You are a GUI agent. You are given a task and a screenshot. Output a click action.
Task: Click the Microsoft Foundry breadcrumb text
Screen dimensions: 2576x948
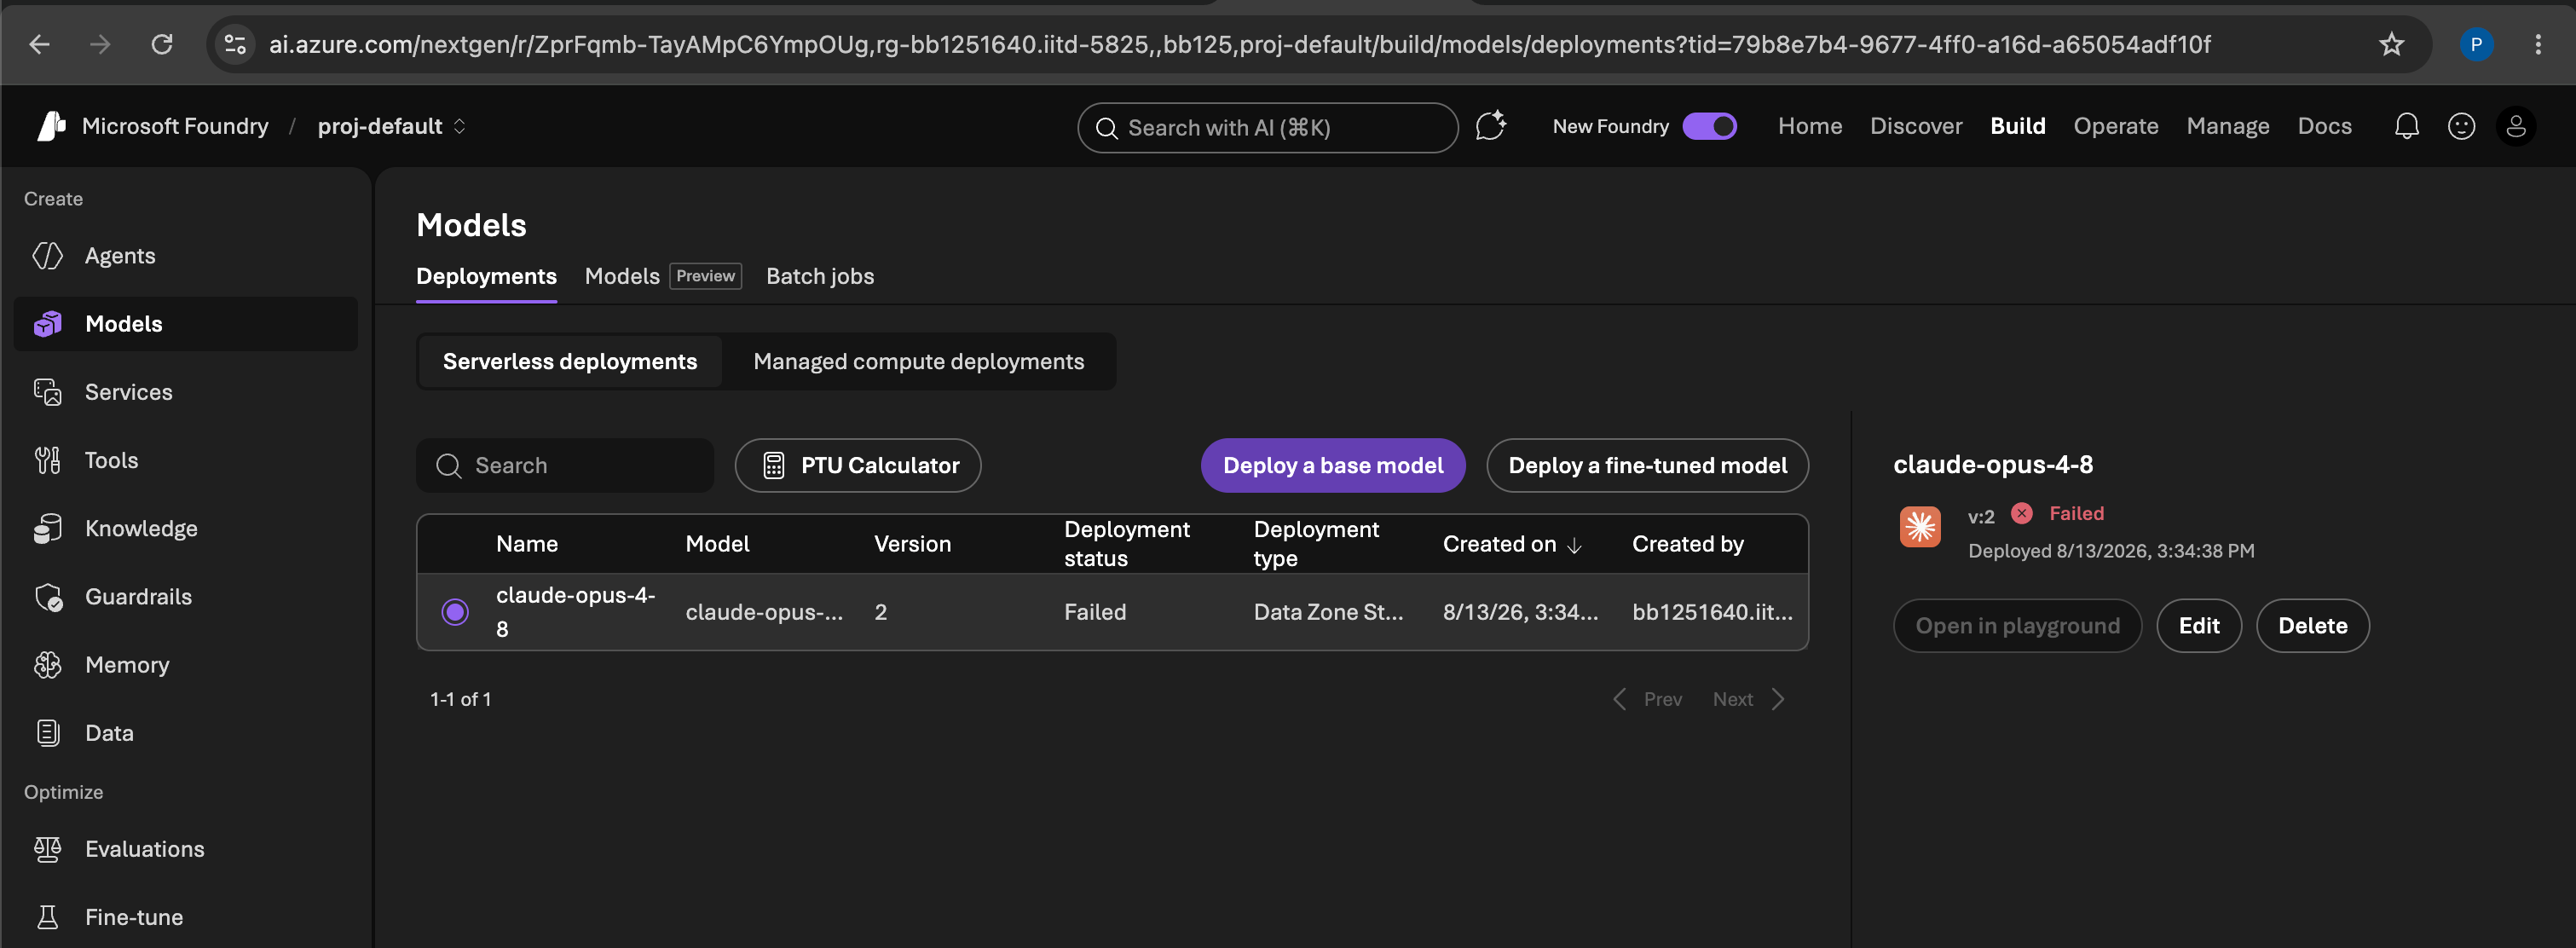click(x=175, y=126)
